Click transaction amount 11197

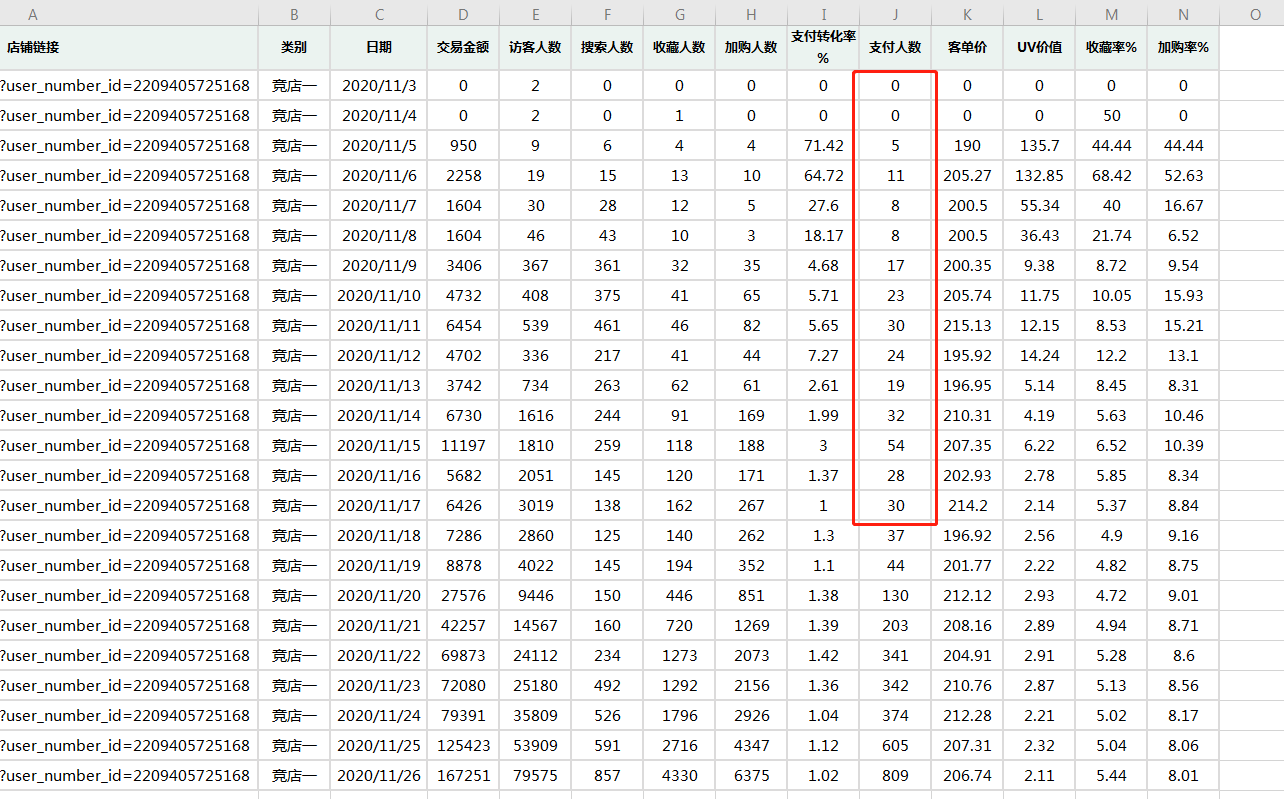[x=463, y=446]
